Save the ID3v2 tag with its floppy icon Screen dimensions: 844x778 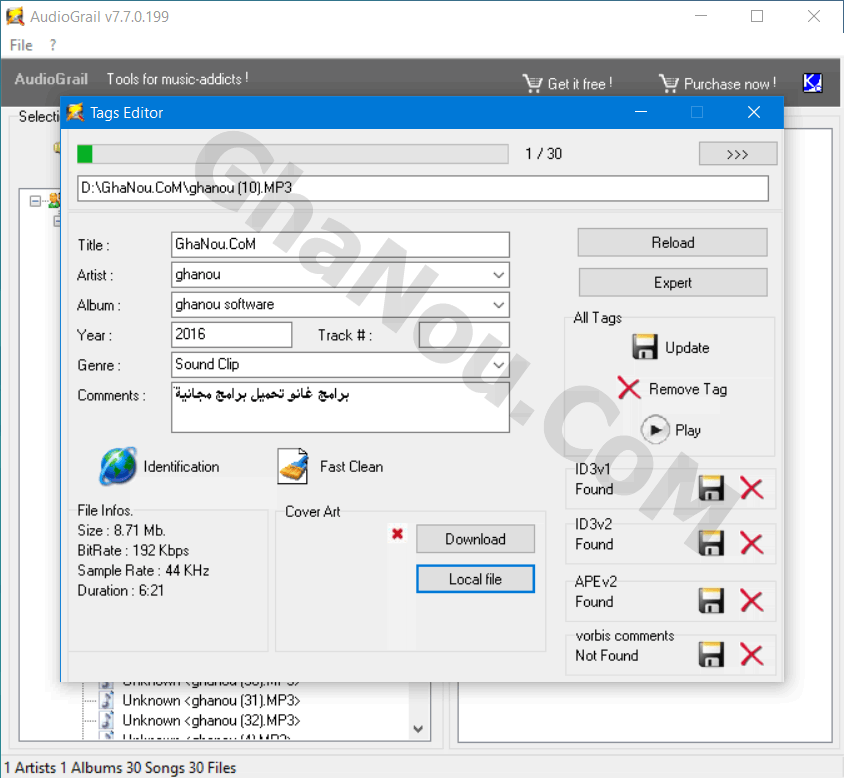[711, 543]
